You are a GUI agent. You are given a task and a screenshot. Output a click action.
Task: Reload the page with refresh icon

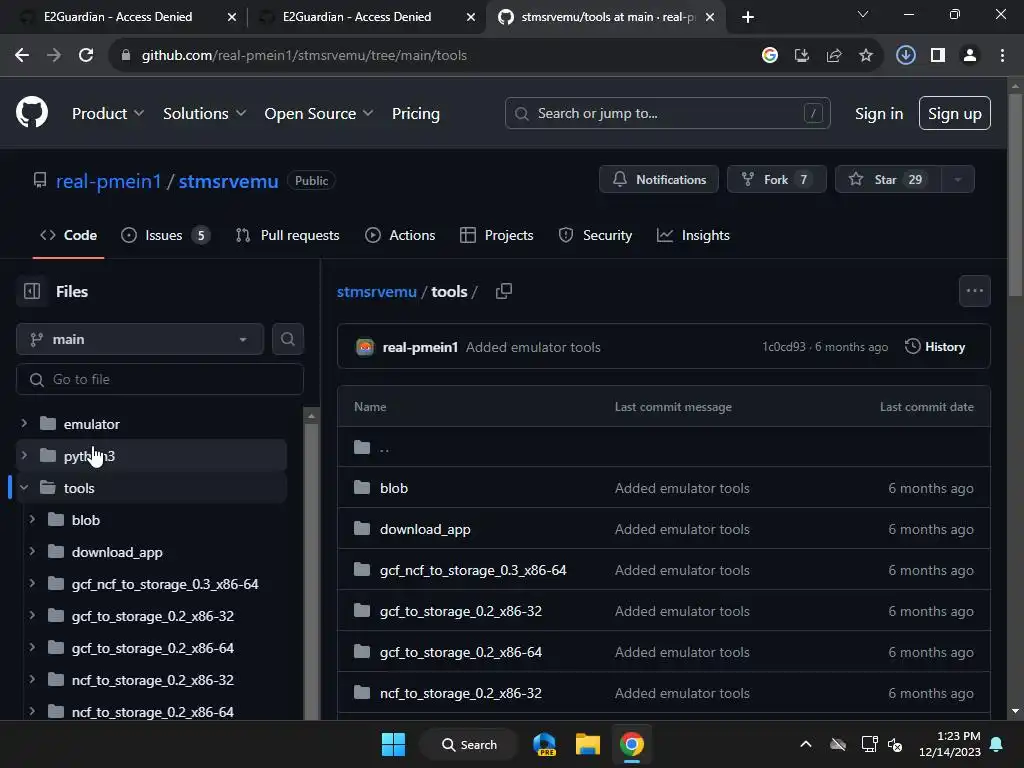pos(86,56)
